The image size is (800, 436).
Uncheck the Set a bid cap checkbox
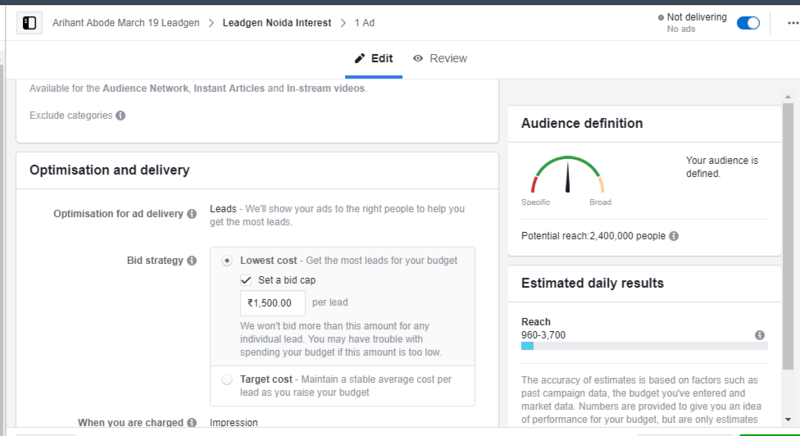tap(246, 280)
